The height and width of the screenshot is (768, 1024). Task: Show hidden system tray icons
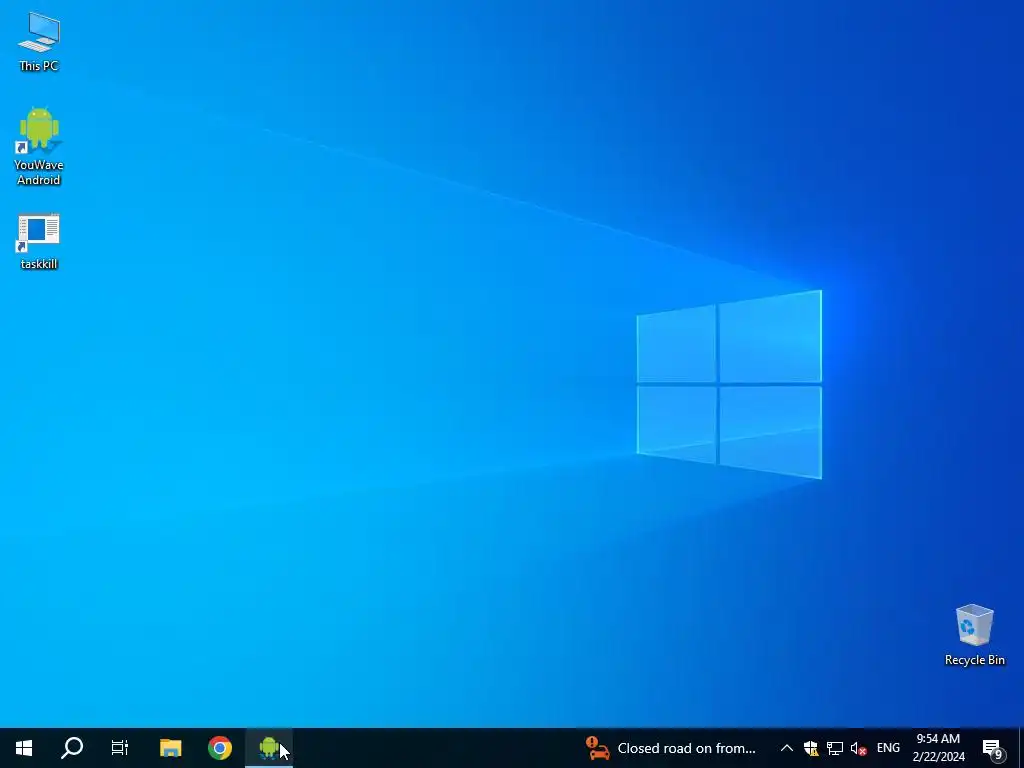pos(787,748)
